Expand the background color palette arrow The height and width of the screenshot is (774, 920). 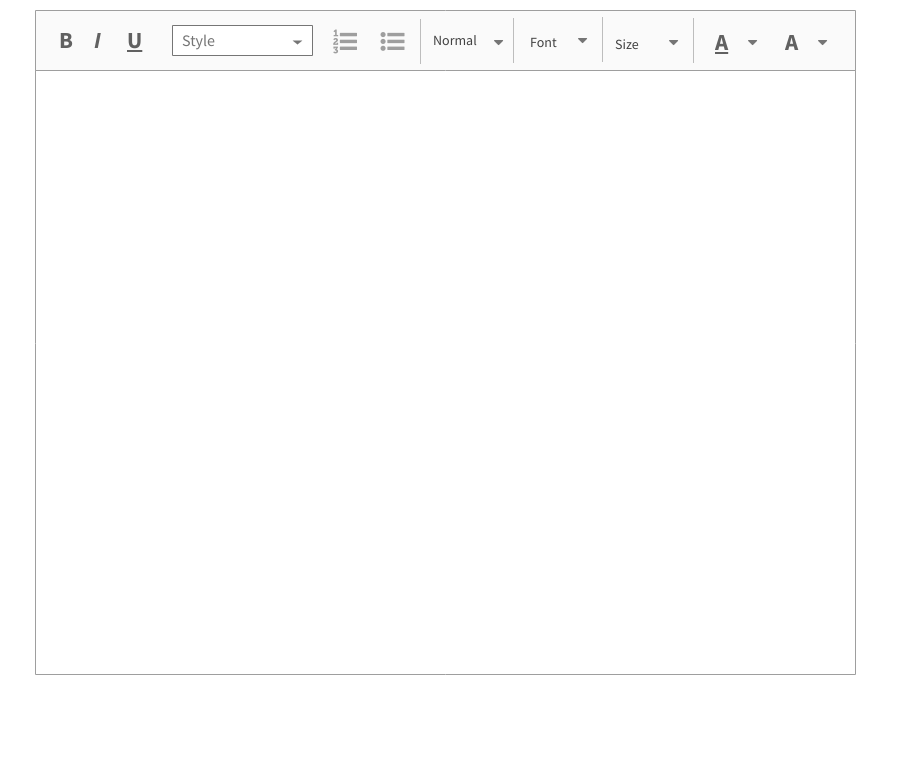pos(822,42)
